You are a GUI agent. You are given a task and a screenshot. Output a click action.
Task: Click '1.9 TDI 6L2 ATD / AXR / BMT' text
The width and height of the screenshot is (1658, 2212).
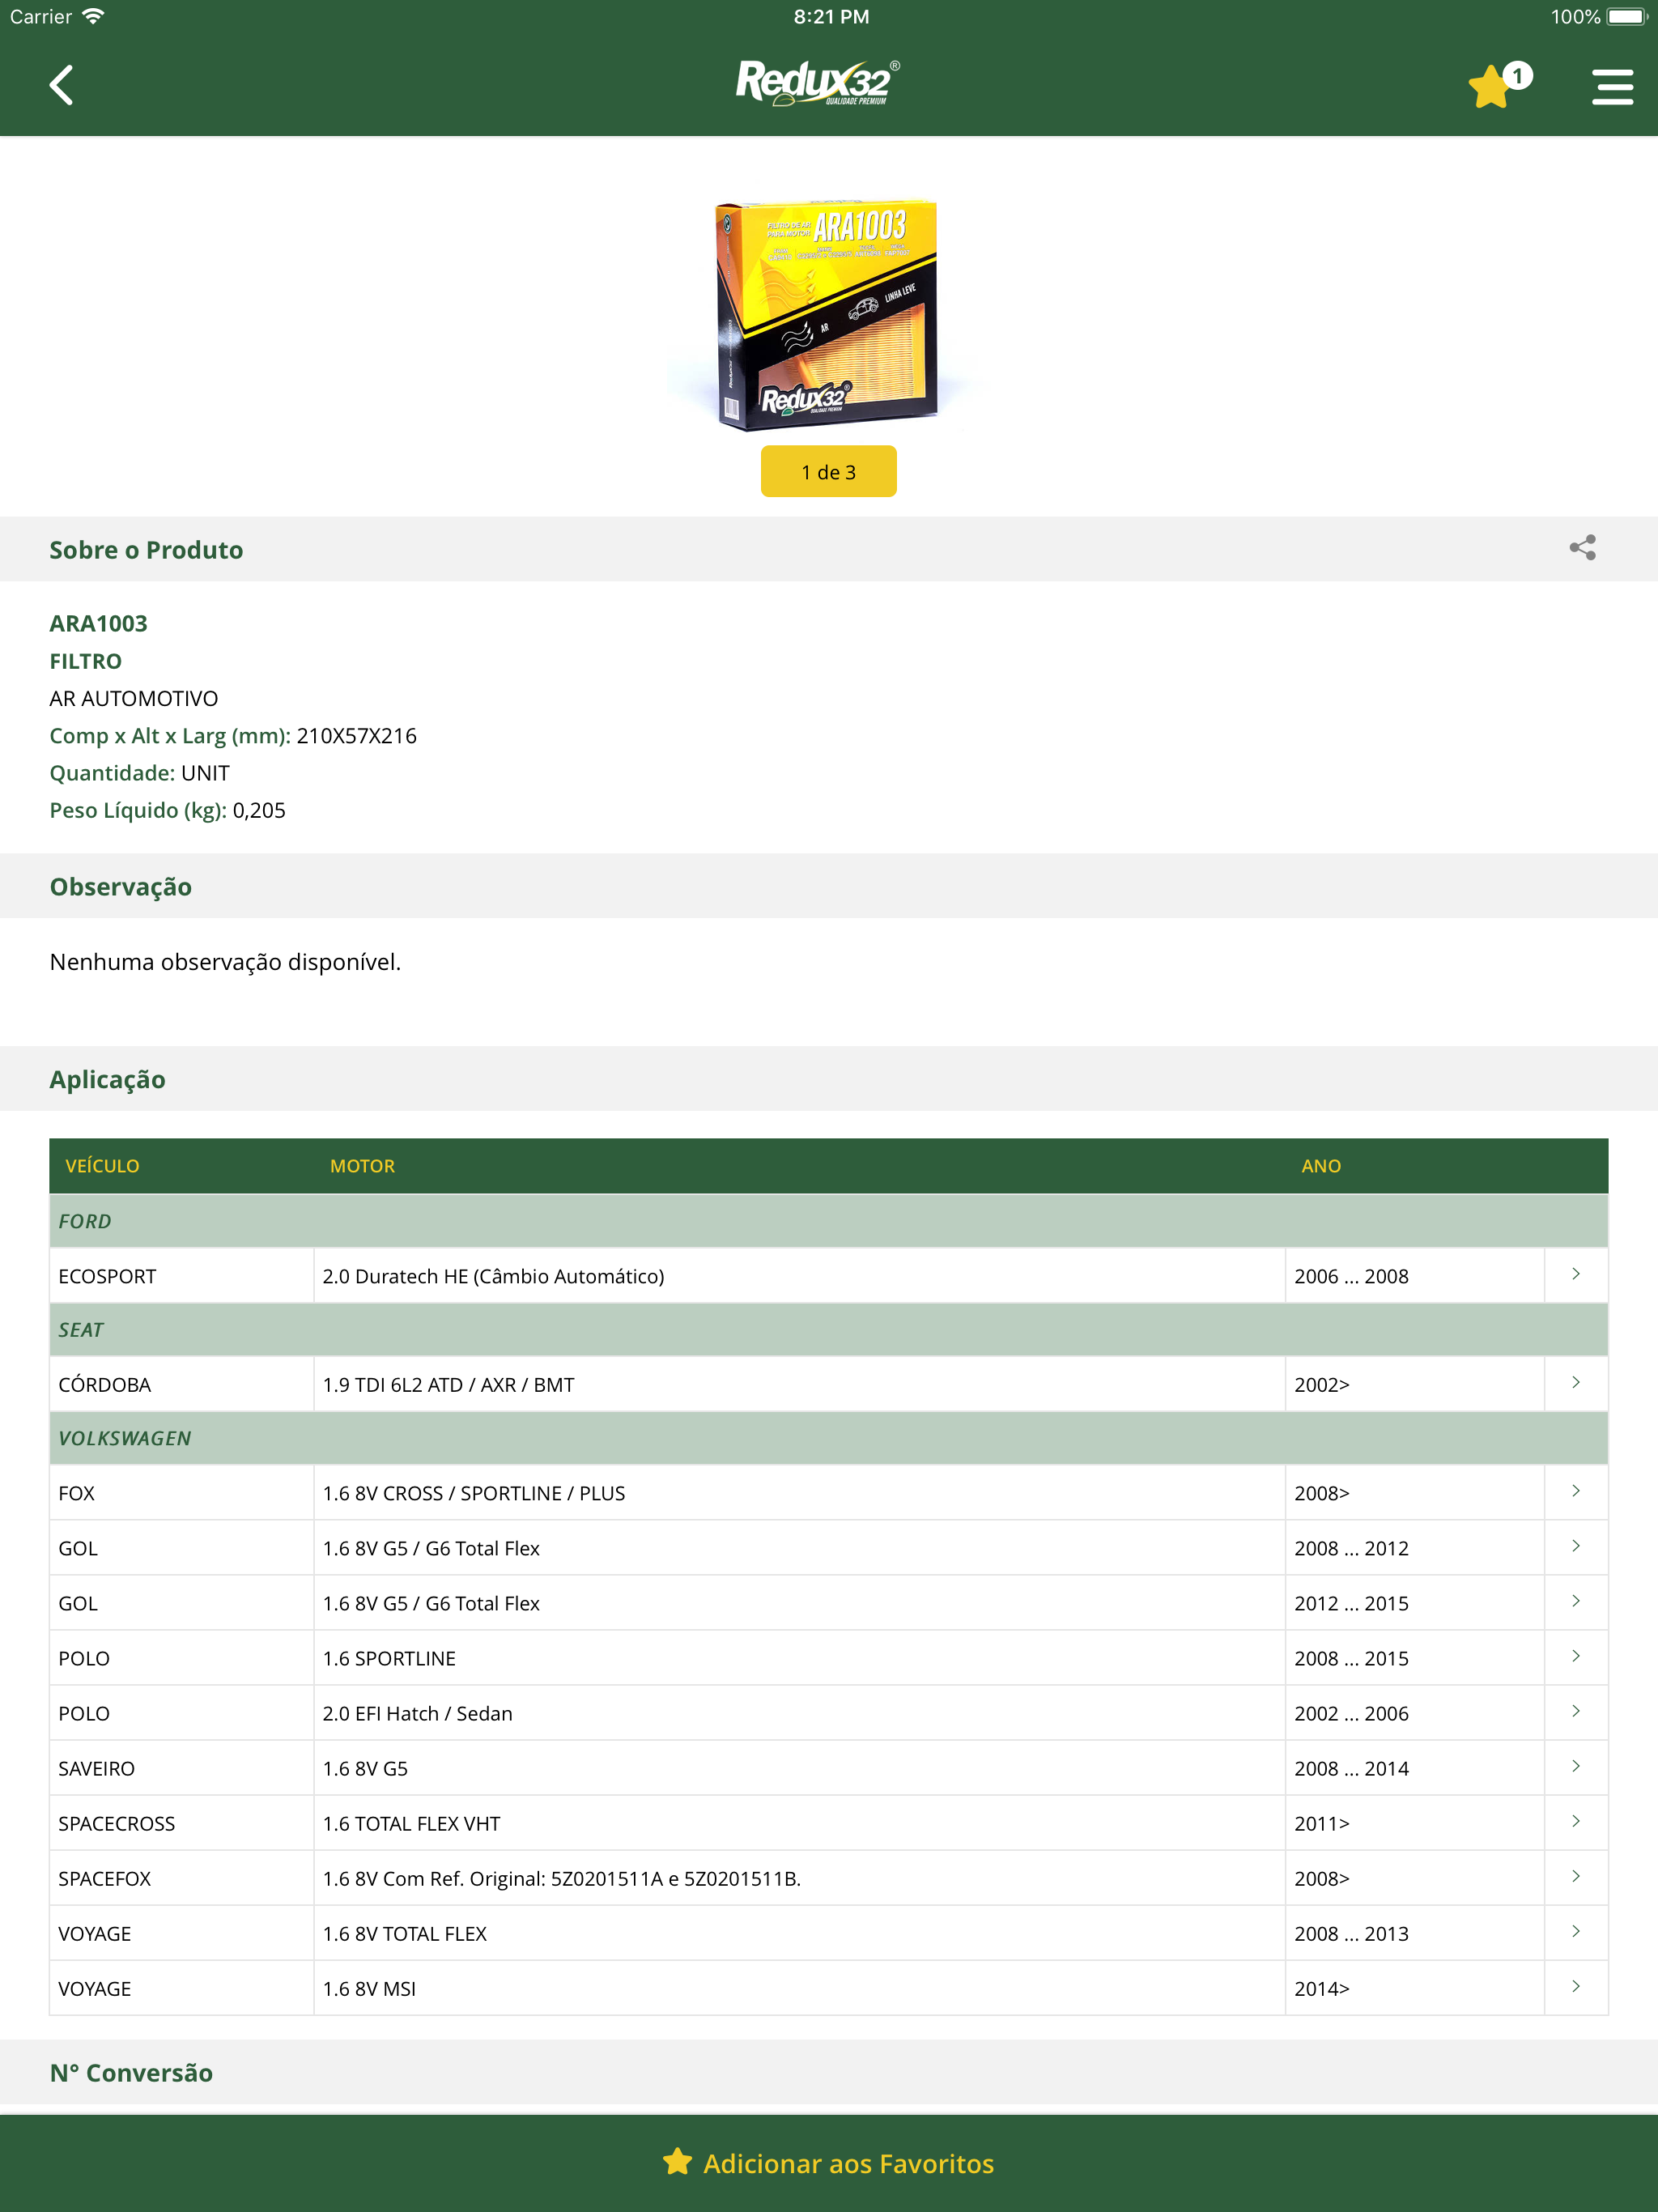click(448, 1385)
